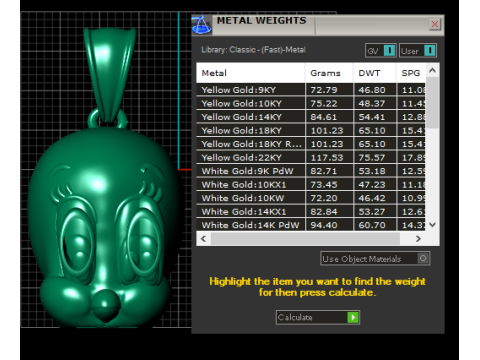Click the 75.57 DWT value
The height and width of the screenshot is (360, 480).
pos(372,158)
